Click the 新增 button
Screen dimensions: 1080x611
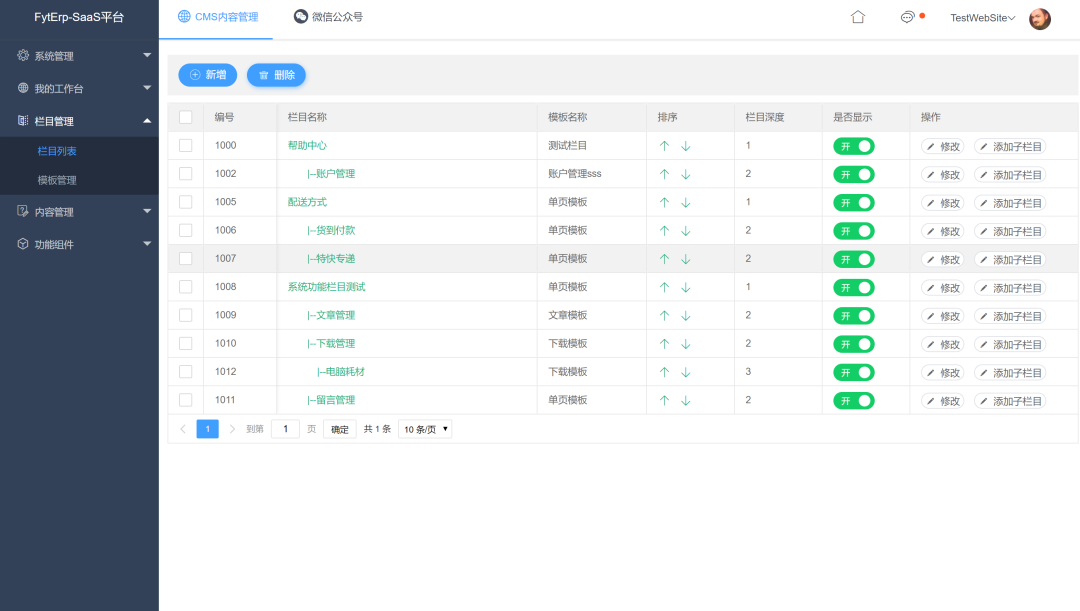[208, 75]
